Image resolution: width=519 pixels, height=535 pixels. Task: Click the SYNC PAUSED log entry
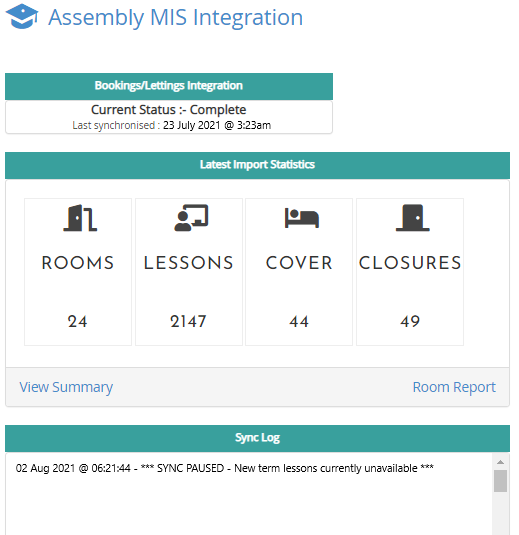point(225,468)
